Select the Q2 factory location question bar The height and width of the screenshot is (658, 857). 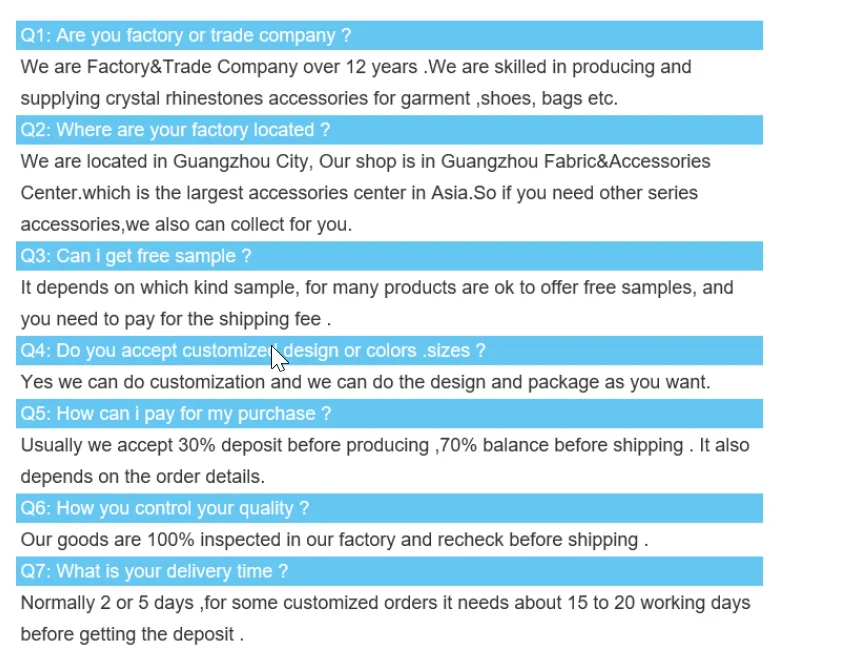tap(175, 130)
